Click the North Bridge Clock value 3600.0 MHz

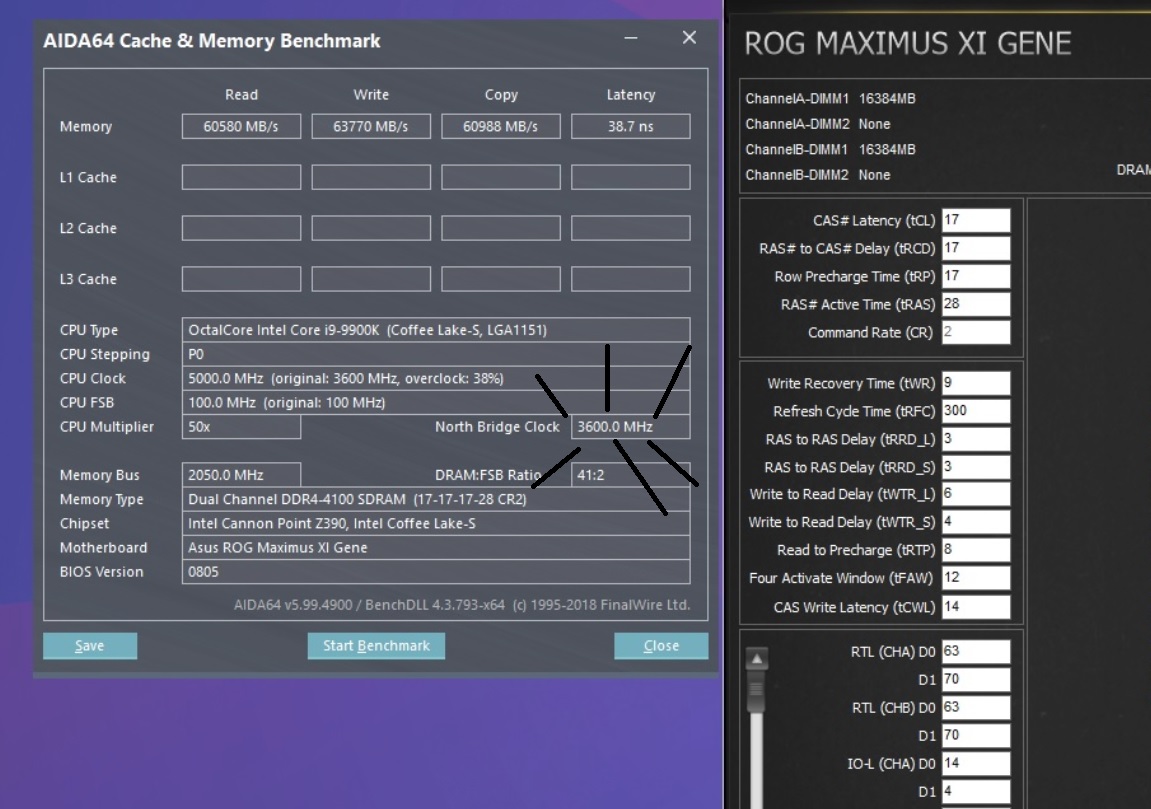coord(631,427)
